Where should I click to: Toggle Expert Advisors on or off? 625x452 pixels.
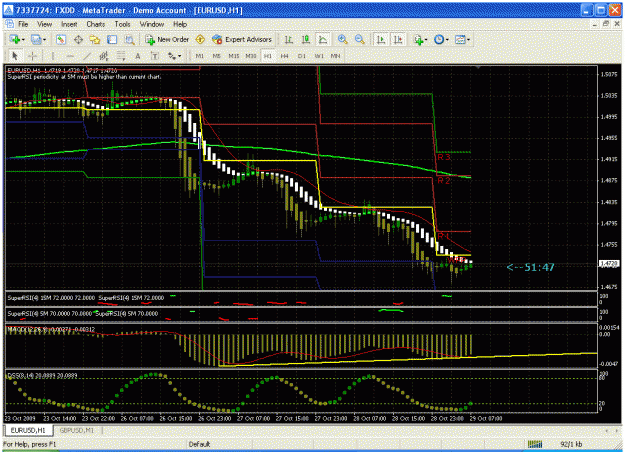pos(242,39)
